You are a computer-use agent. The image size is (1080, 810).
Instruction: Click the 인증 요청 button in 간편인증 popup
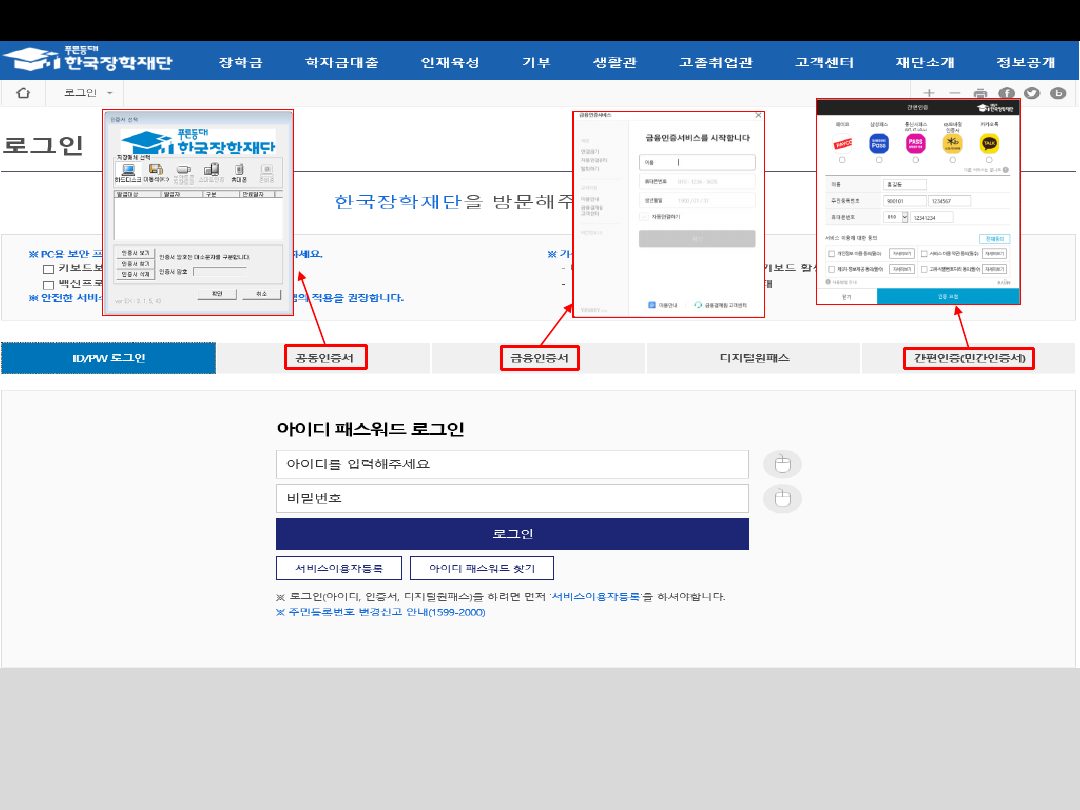948,297
